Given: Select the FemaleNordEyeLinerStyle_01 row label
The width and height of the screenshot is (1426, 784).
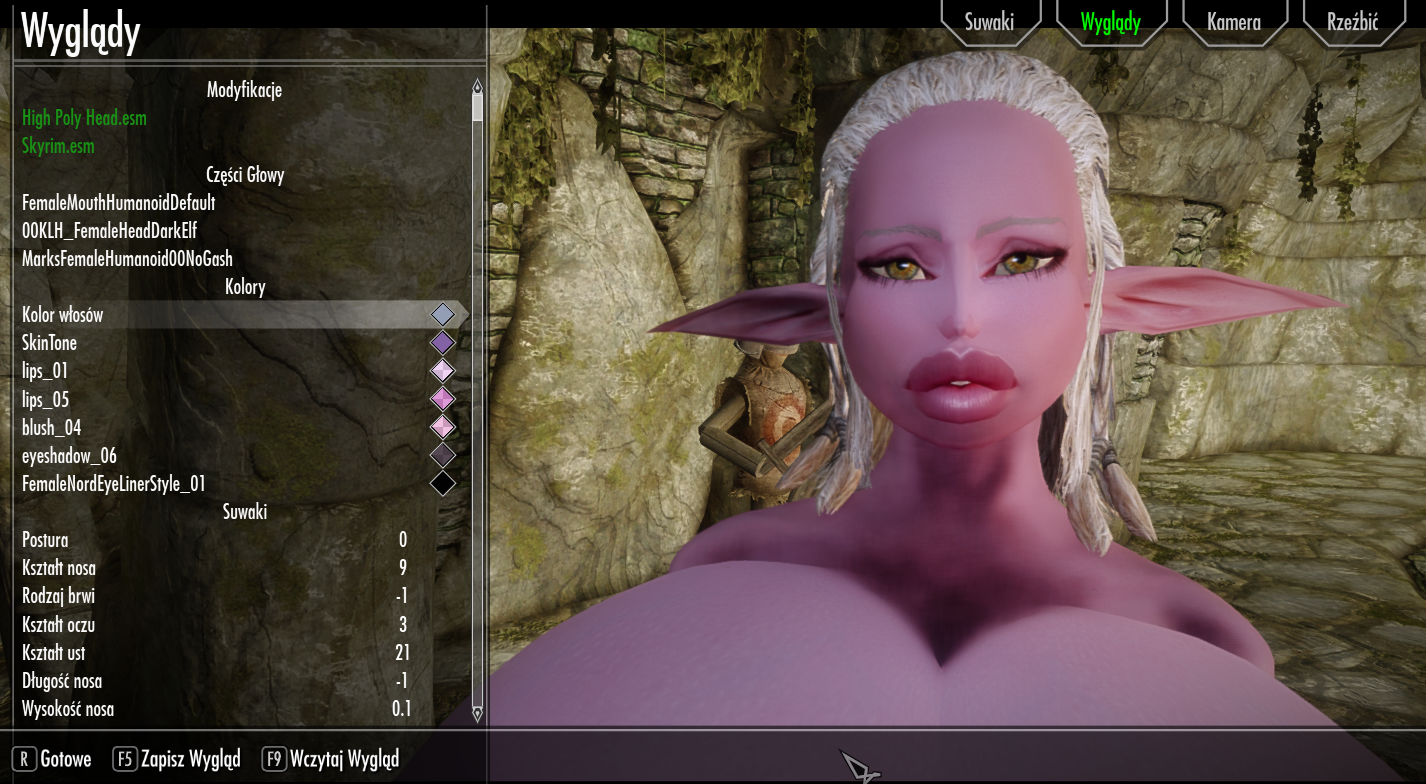Looking at the screenshot, I should point(114,483).
